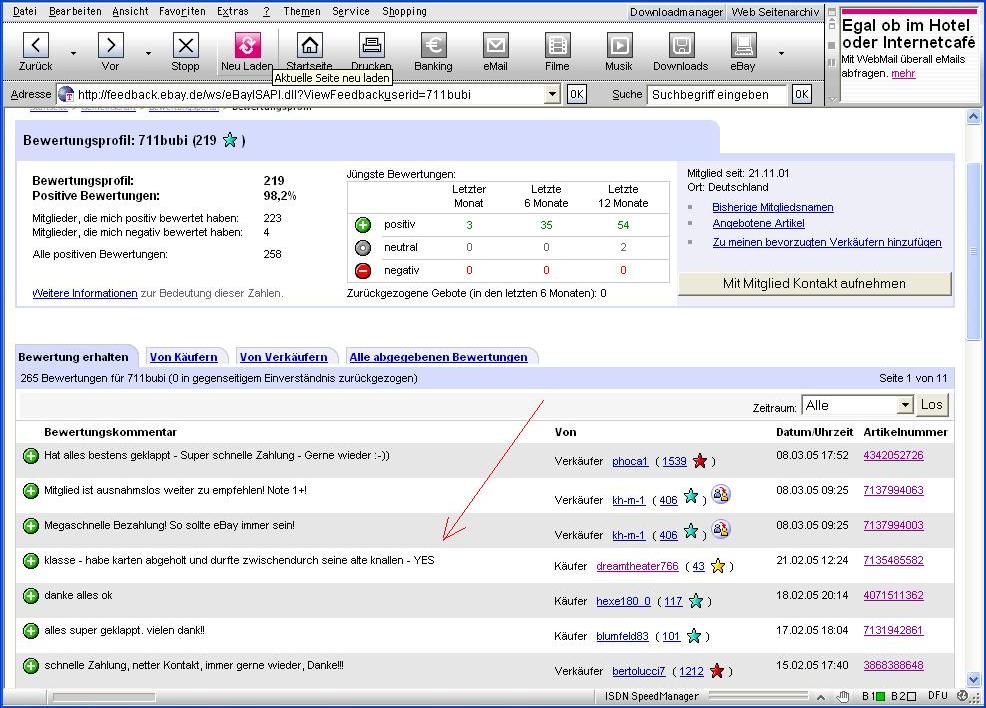This screenshot has height=708, width=986.
Task: Go forward with the Vor arrow icon
Action: coord(110,45)
